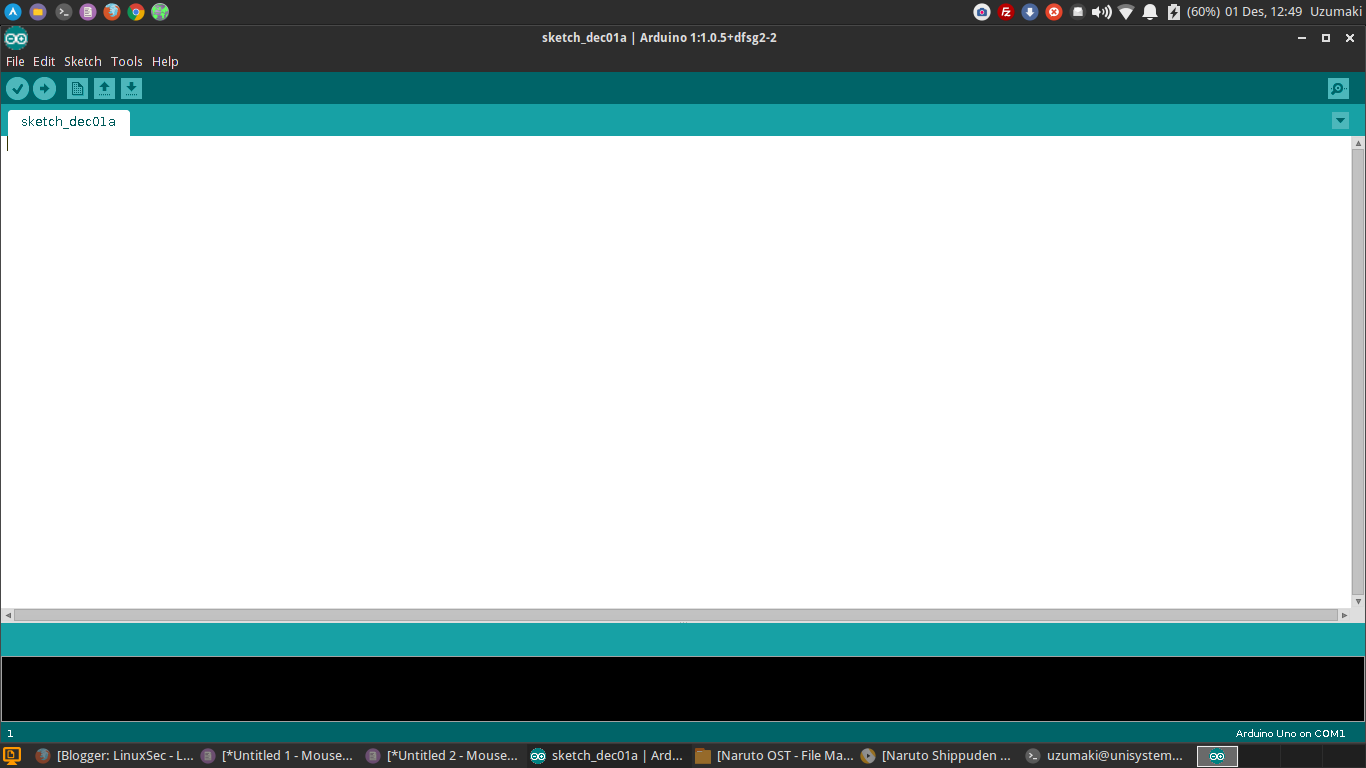Select the sketch_dec01a editor tab
Viewport: 1366px width, 768px height.
67,122
